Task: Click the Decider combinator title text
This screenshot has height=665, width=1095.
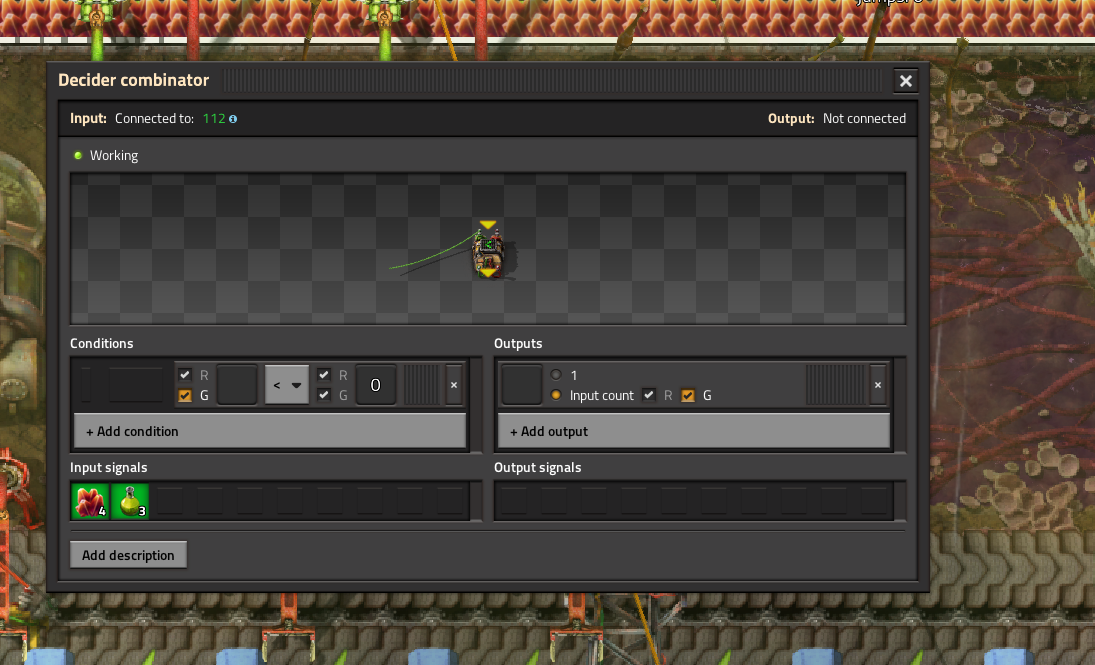Action: pos(133,80)
